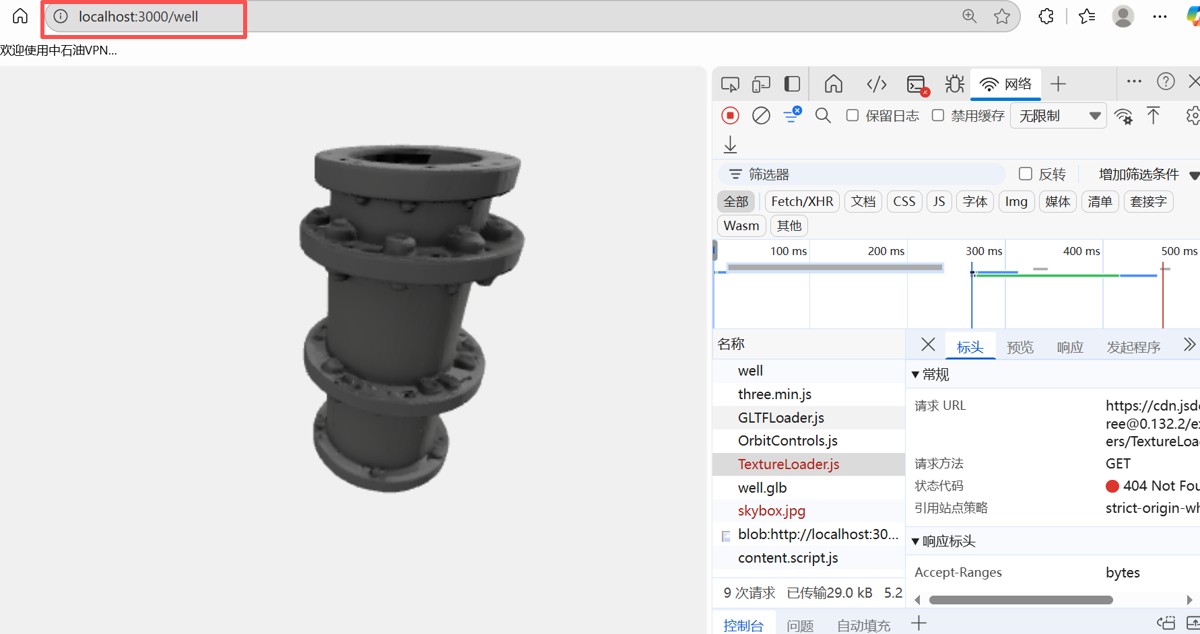Switch to the 网络 tab

coord(1006,84)
